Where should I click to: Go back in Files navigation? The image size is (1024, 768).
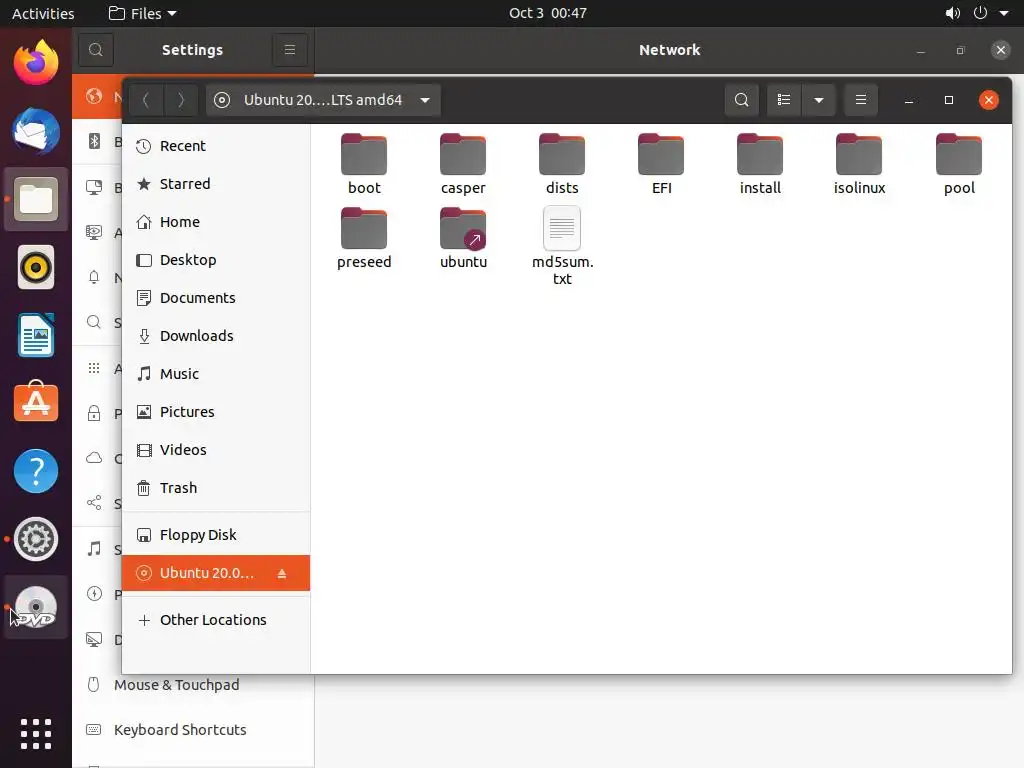(x=146, y=100)
